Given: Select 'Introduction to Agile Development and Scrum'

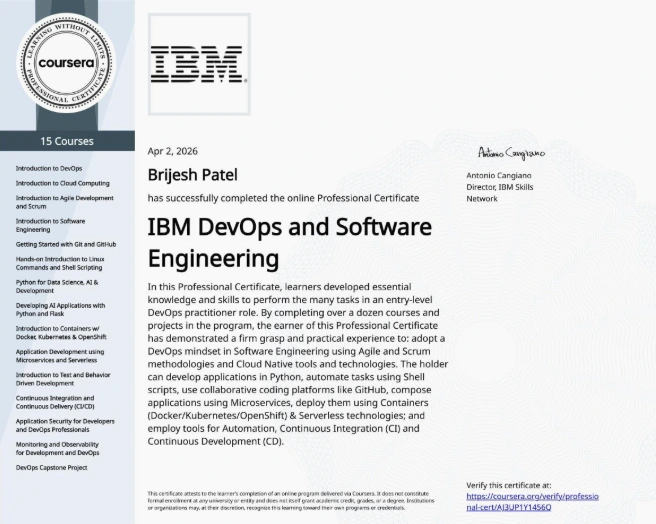Looking at the screenshot, I should pos(64,202).
